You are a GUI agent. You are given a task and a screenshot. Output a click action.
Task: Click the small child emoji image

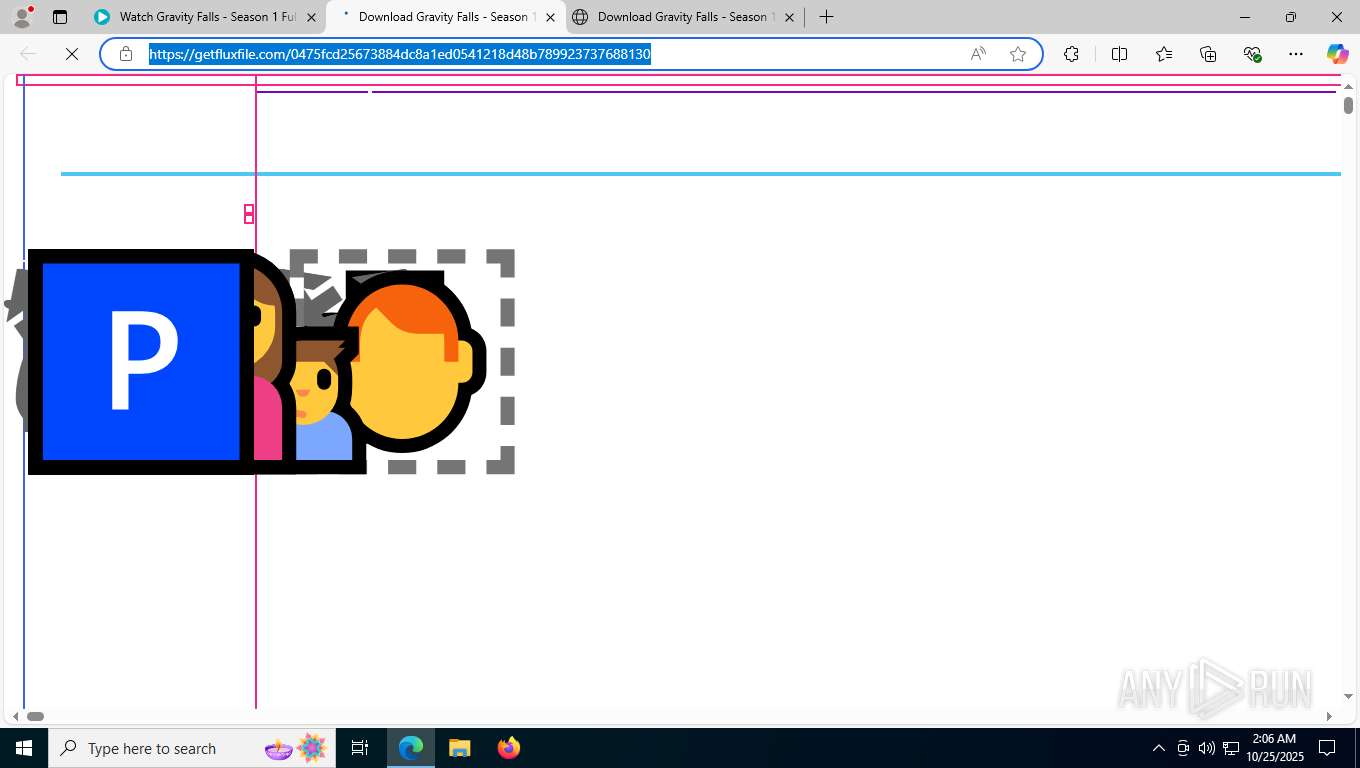point(325,400)
